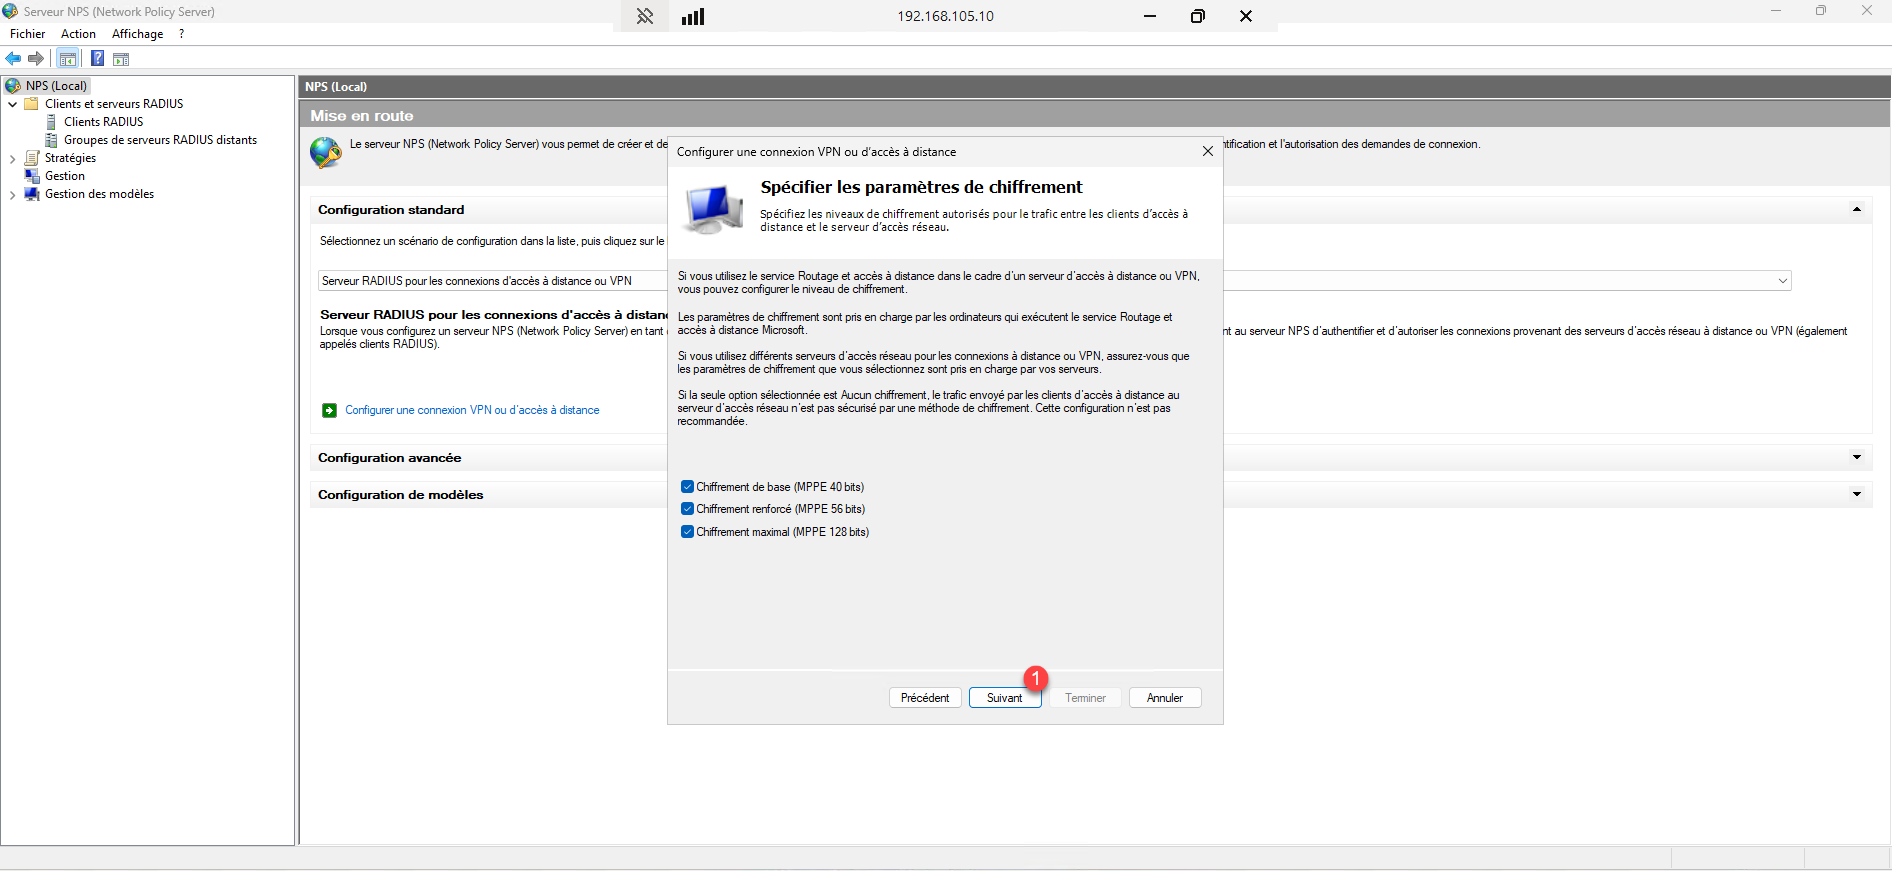The height and width of the screenshot is (871, 1892).
Task: Toggle the show/hide action pane icon
Action: coord(121,59)
